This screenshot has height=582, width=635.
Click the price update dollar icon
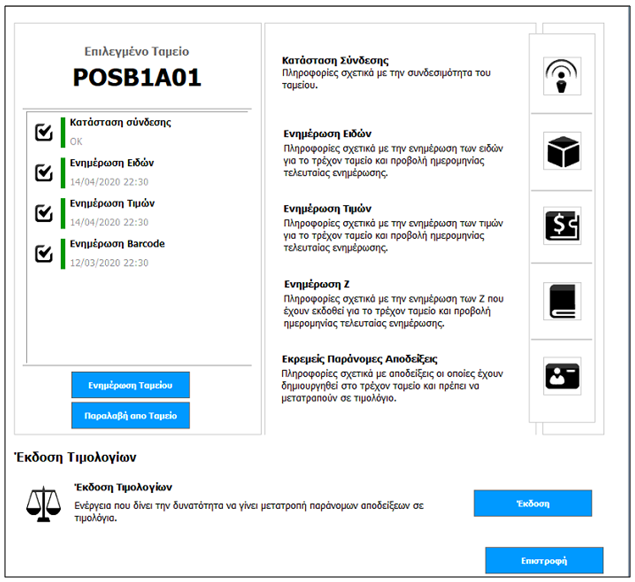[563, 225]
